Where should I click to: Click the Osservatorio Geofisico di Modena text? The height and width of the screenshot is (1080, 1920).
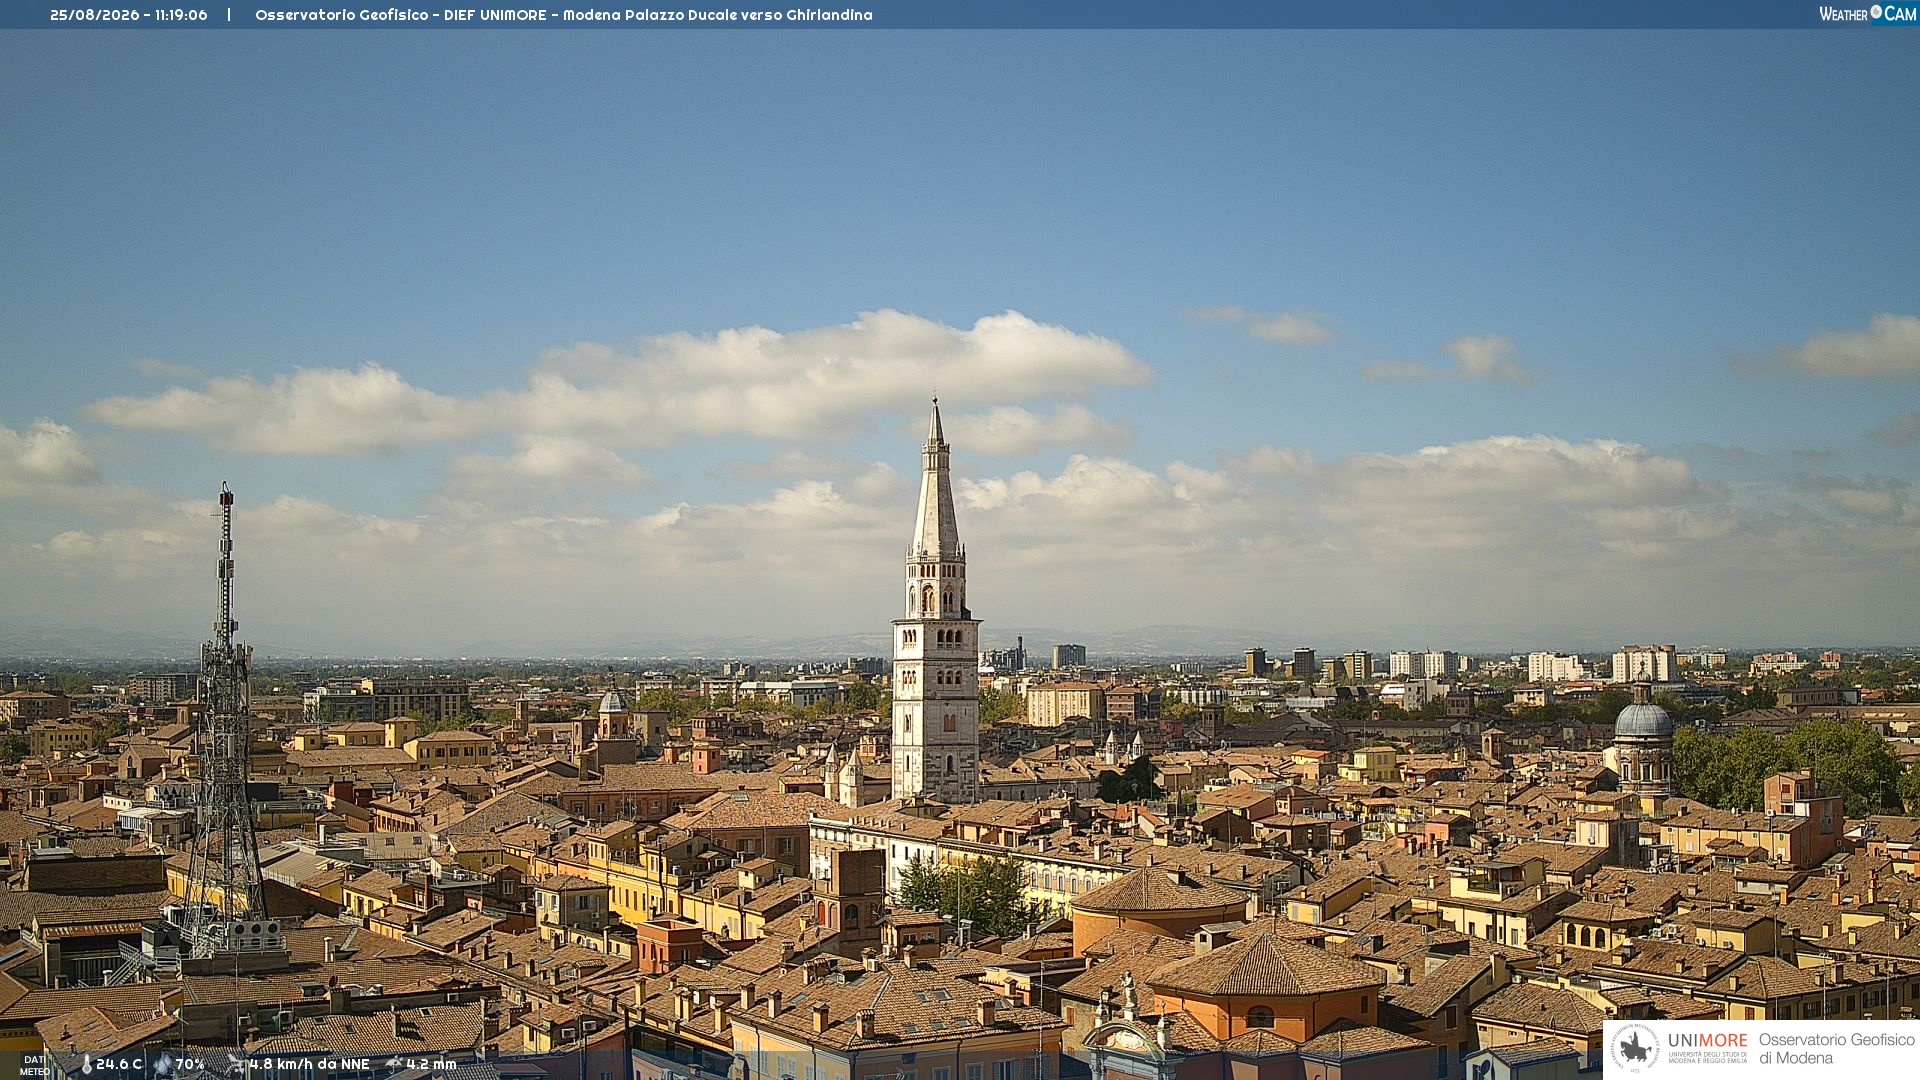(x=1837, y=1049)
